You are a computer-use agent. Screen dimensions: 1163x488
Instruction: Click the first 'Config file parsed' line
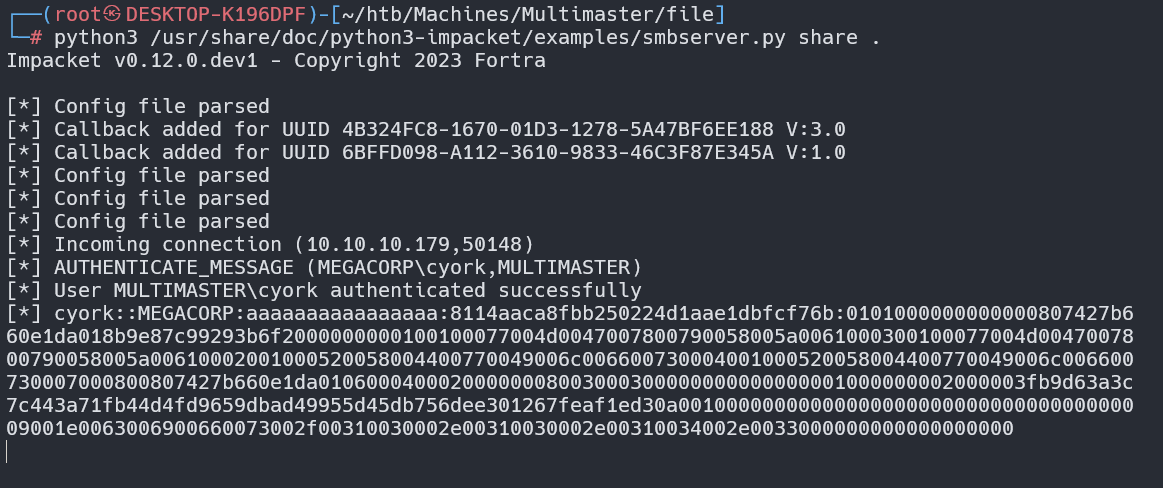138,107
